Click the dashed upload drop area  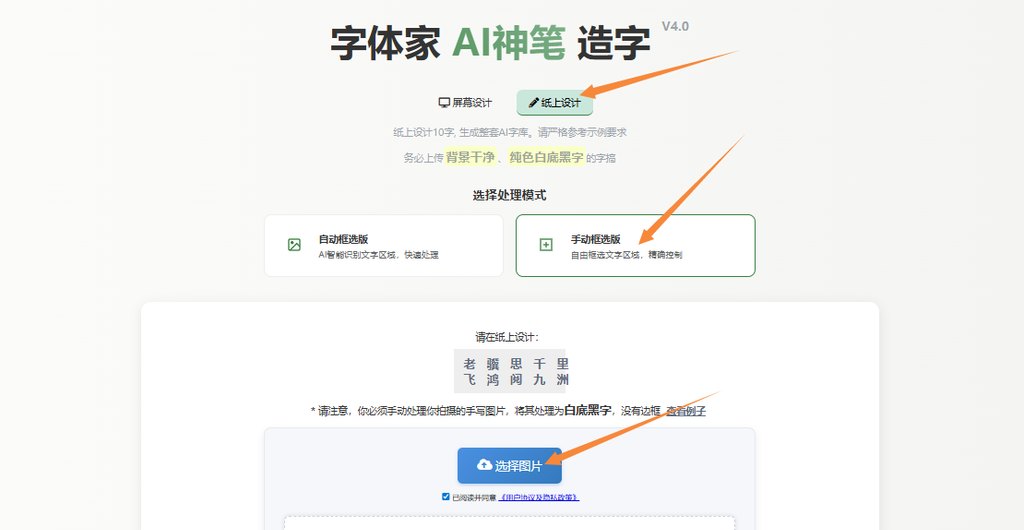tap(509, 523)
